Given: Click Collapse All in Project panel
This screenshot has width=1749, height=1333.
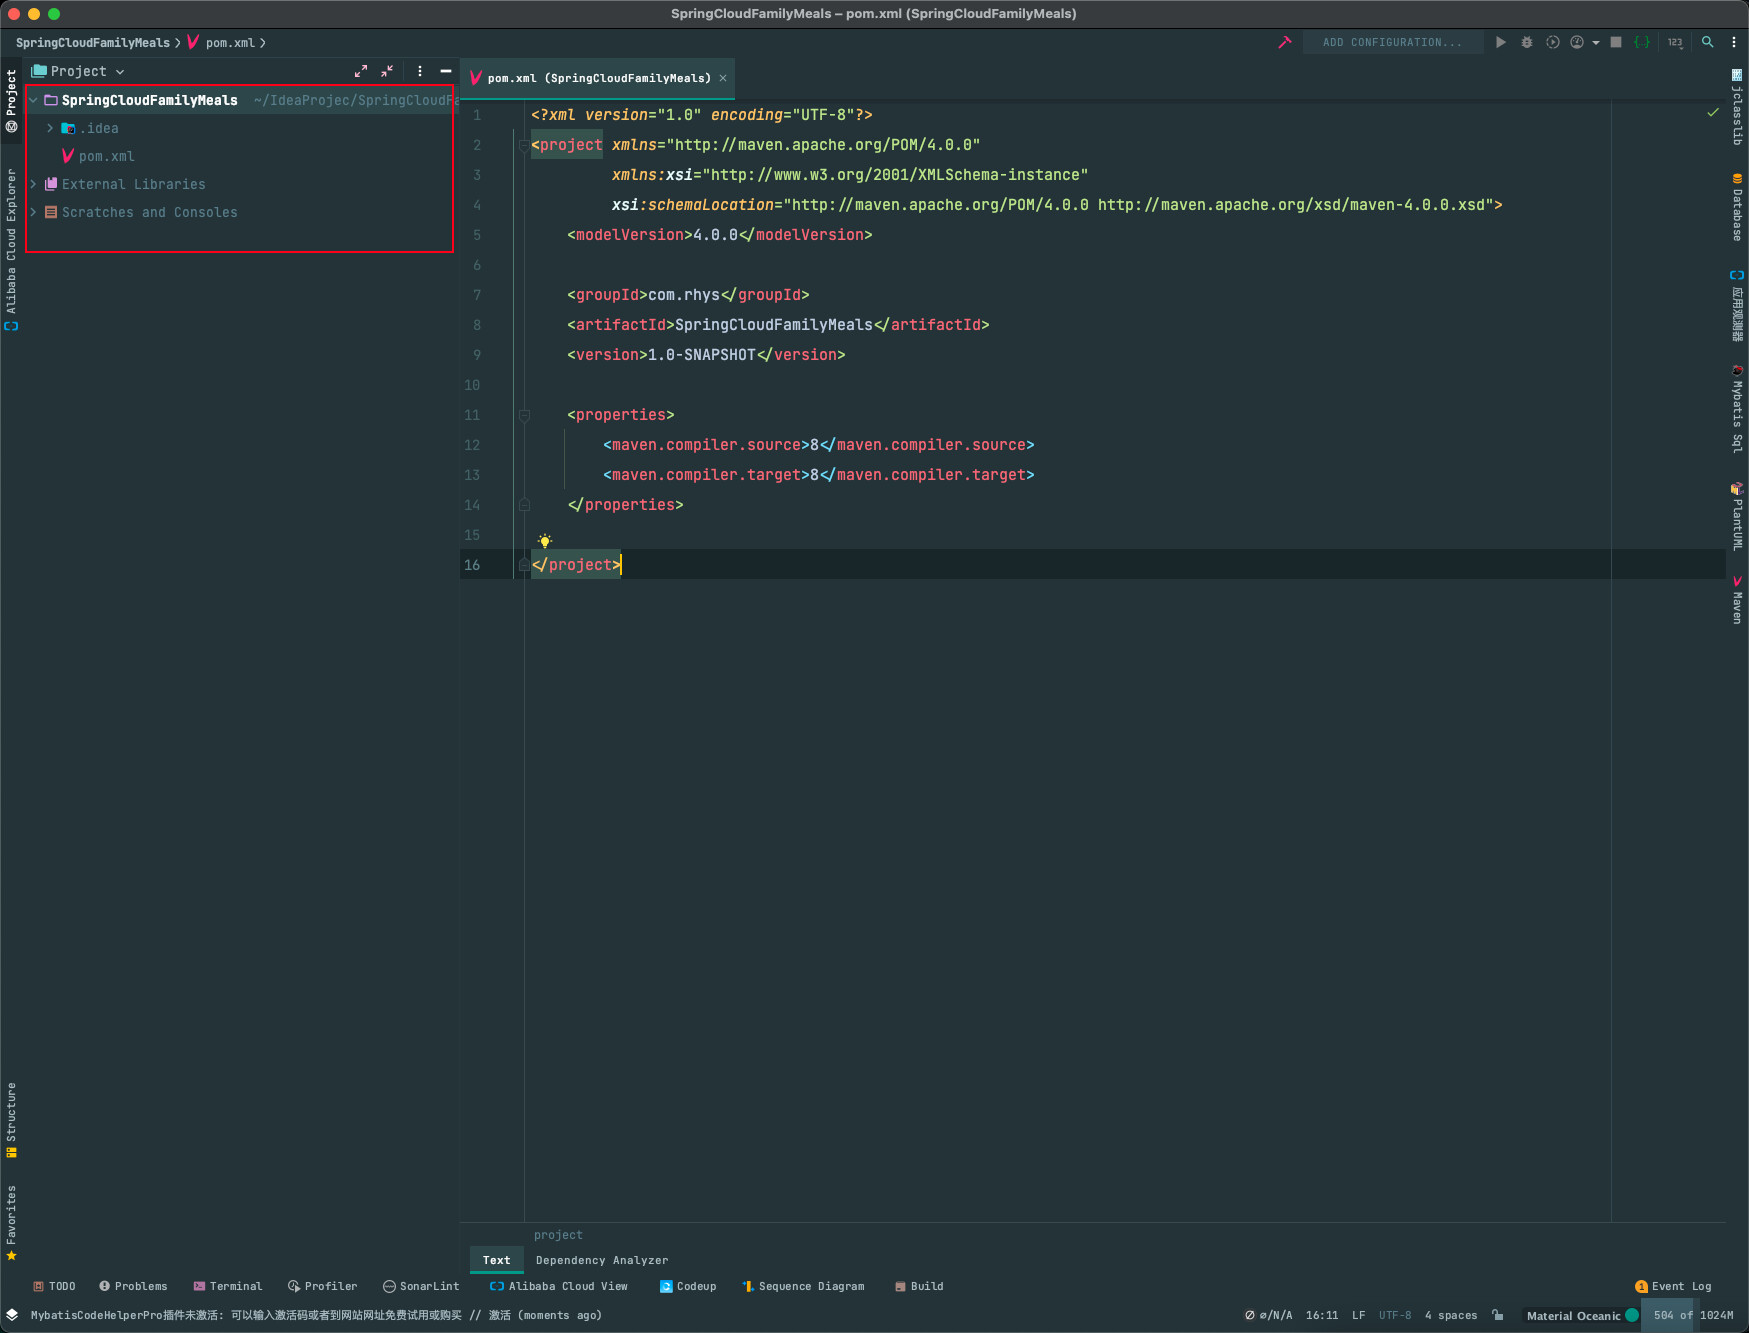Looking at the screenshot, I should pos(387,71).
